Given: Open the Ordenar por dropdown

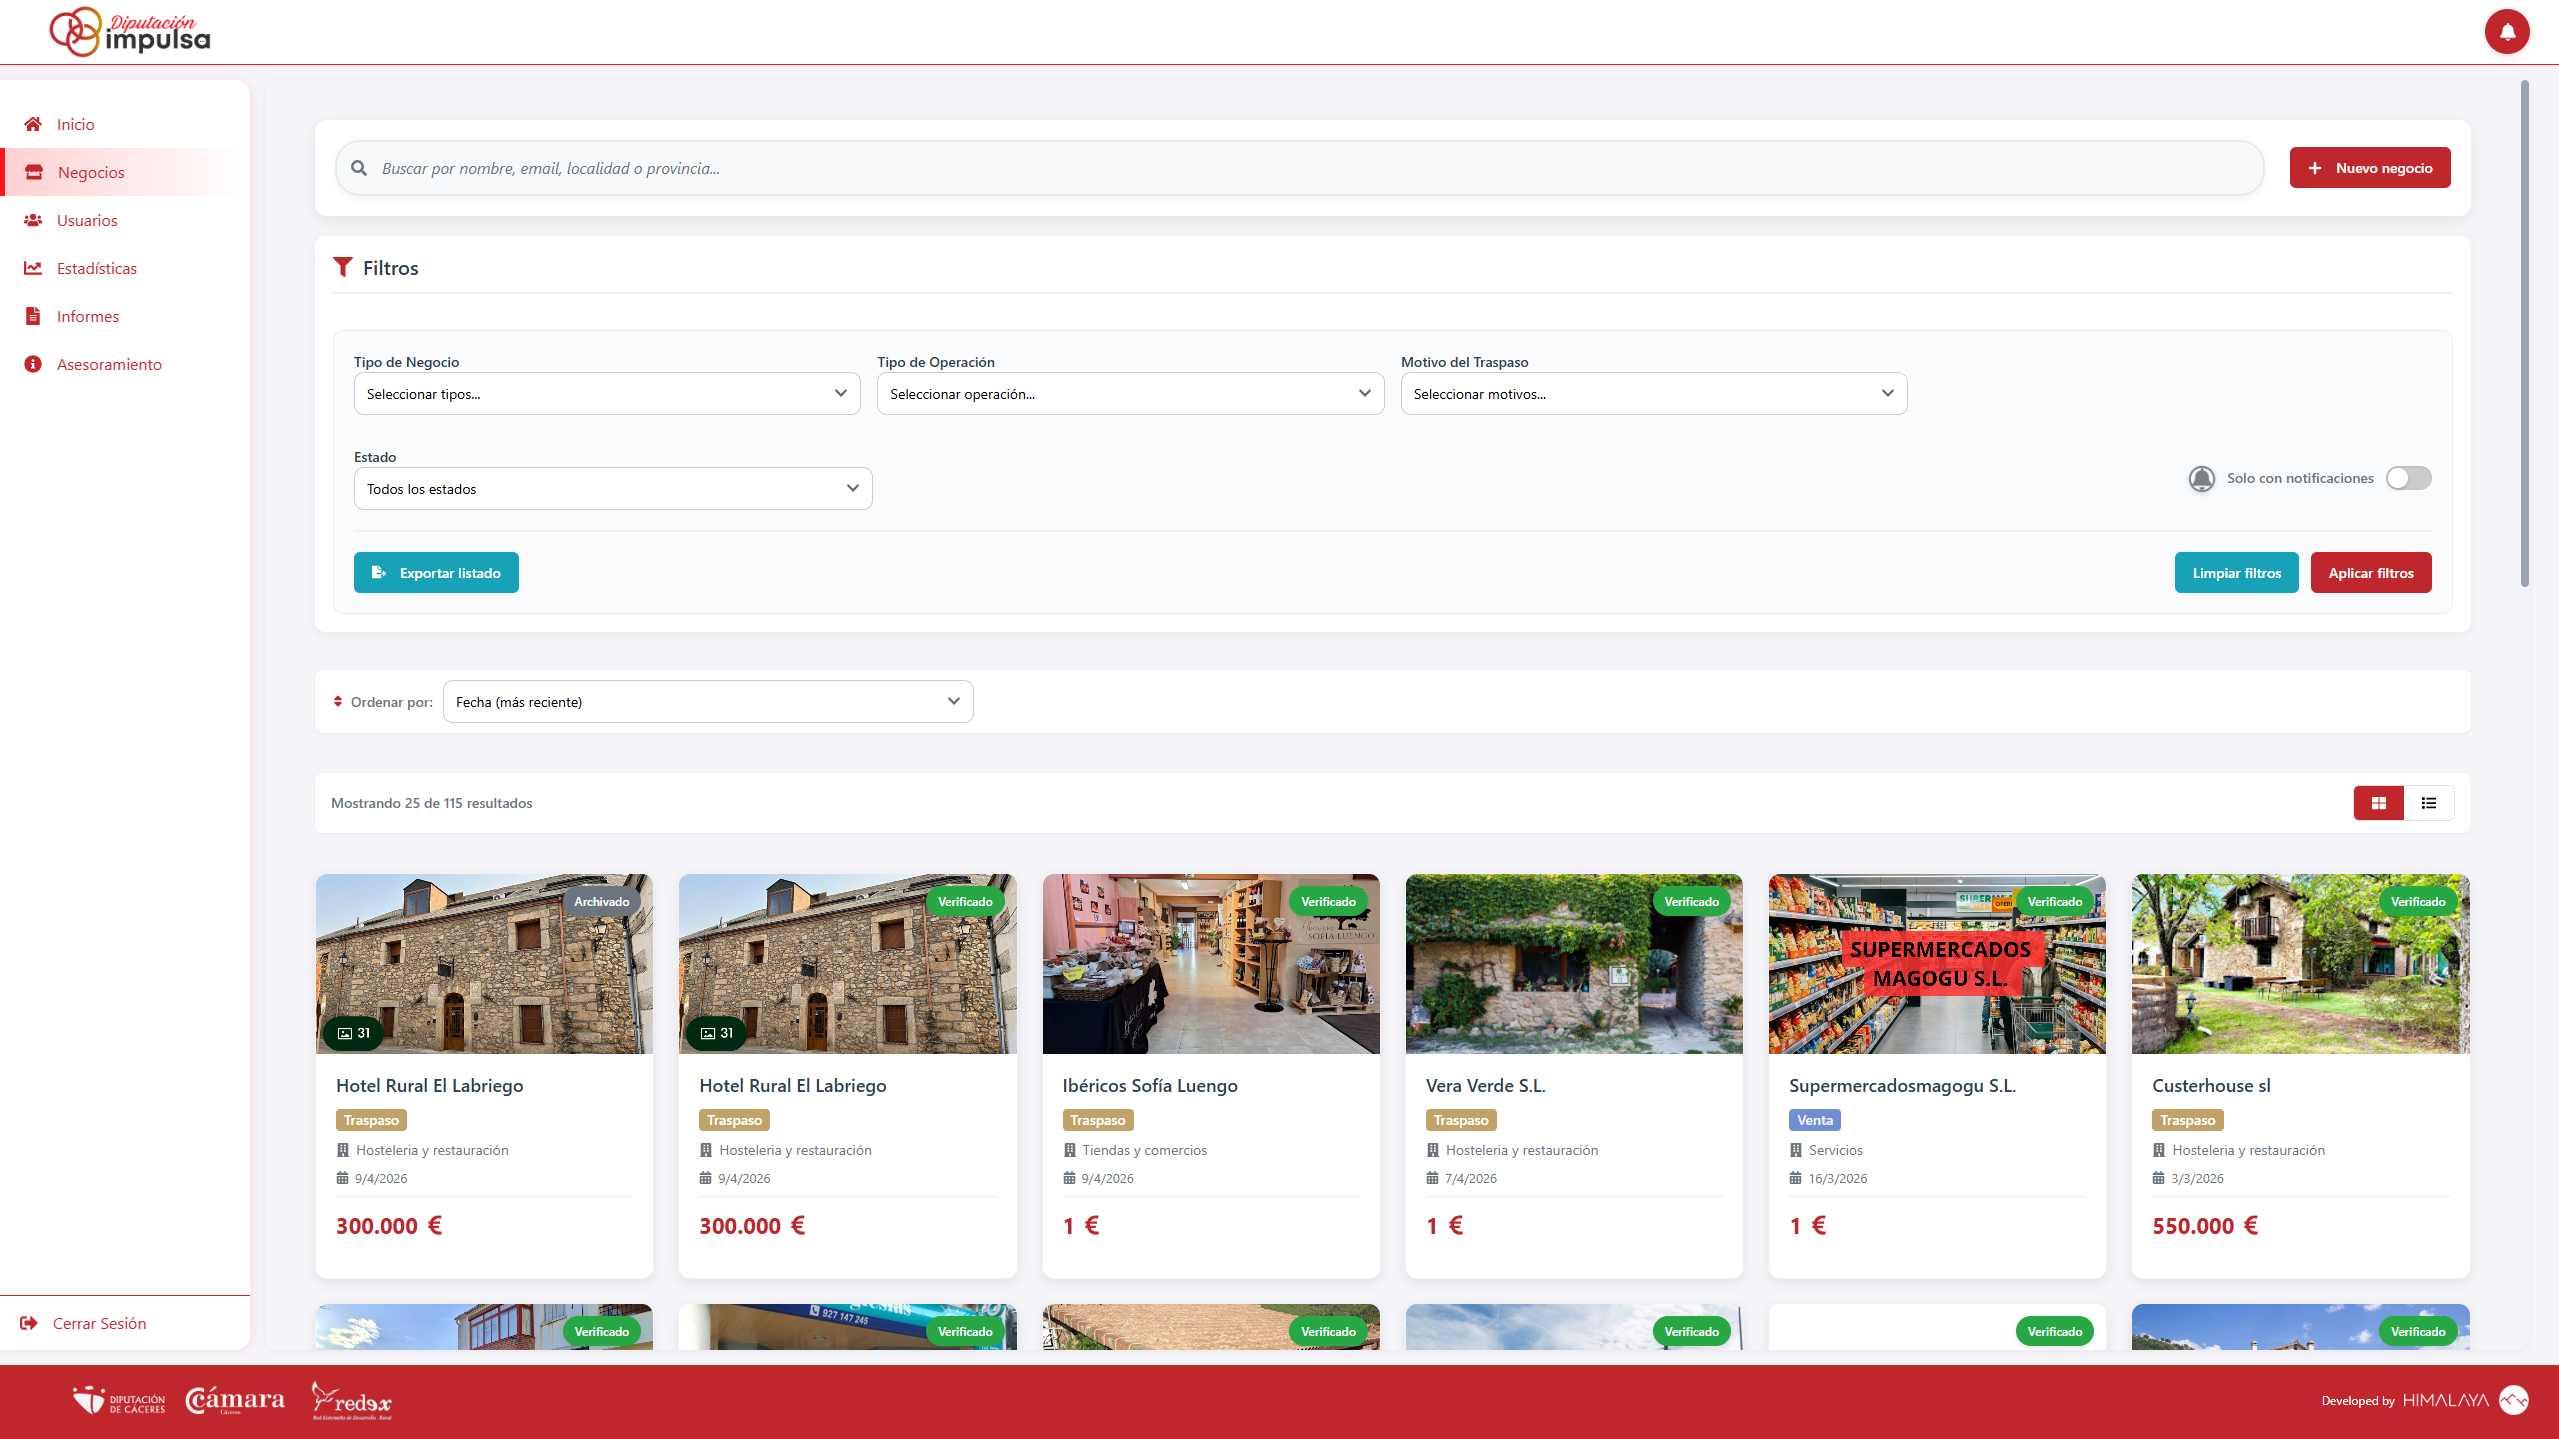Looking at the screenshot, I should [x=708, y=702].
